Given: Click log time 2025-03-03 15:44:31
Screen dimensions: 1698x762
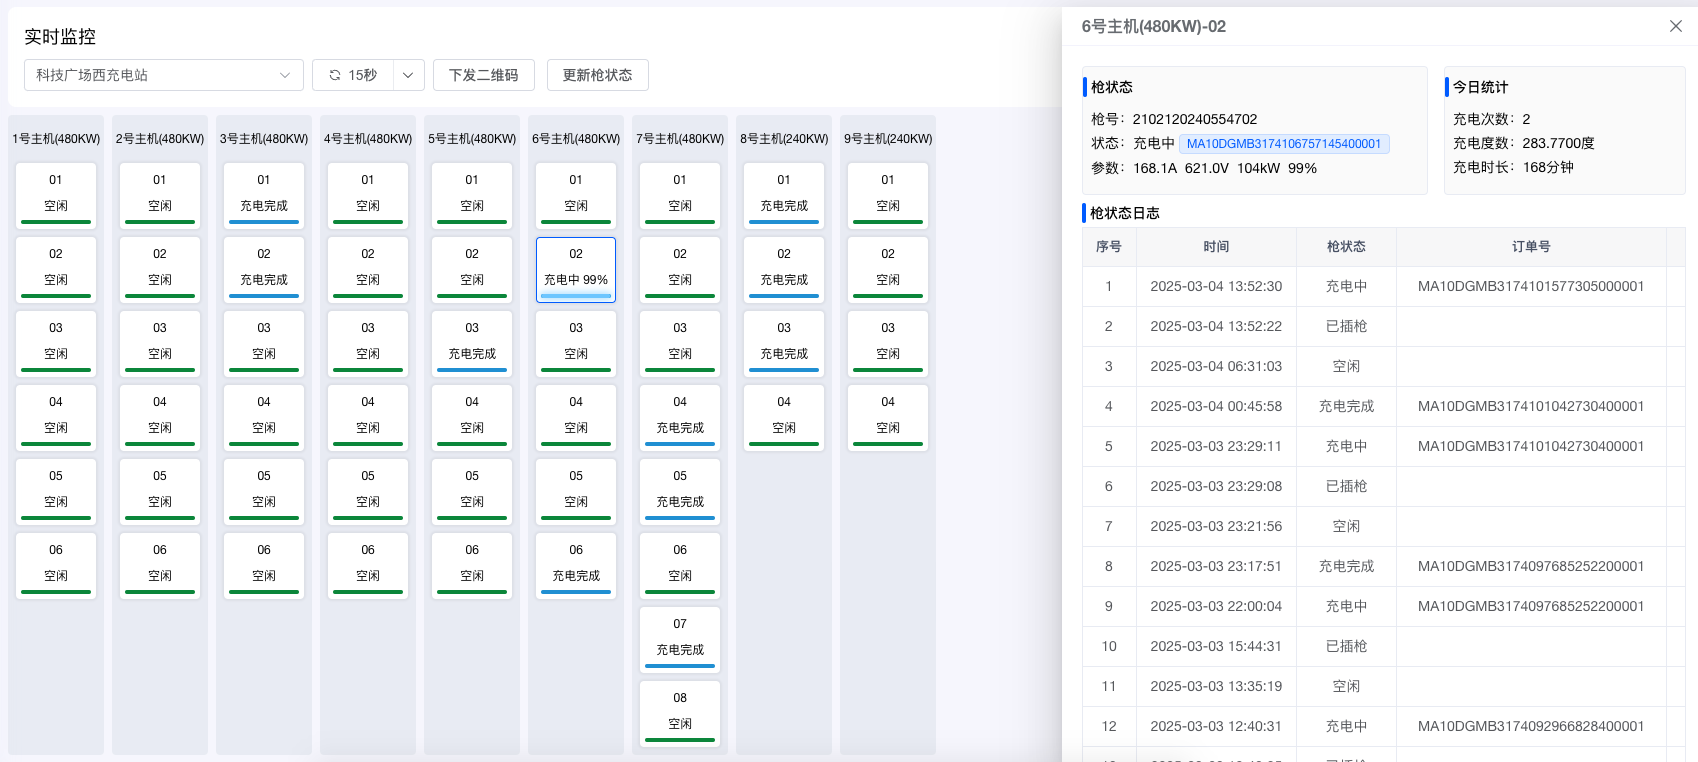Looking at the screenshot, I should click(1216, 646).
